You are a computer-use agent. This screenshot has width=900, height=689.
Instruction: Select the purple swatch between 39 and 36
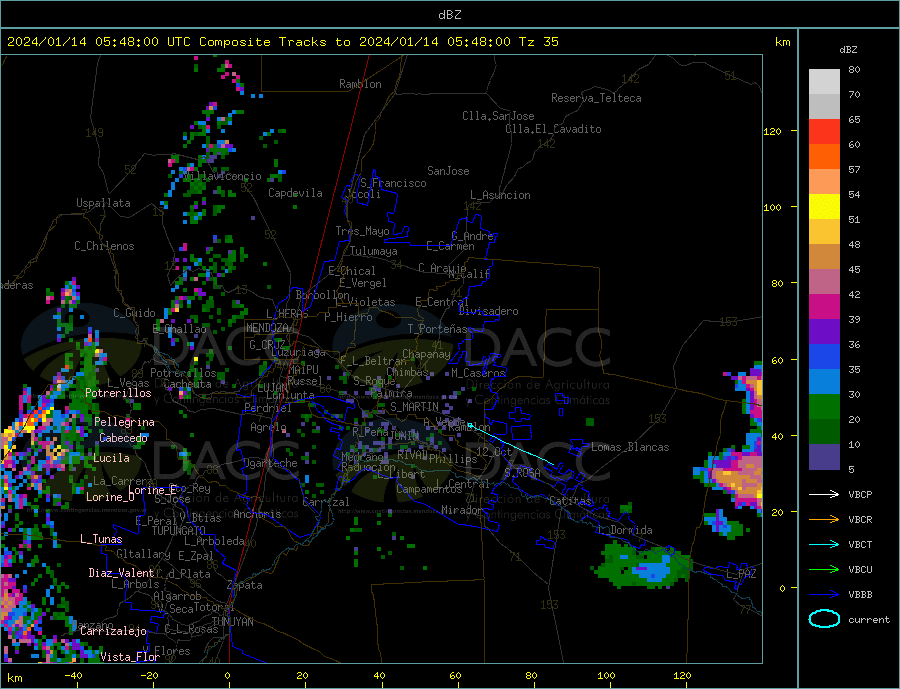pyautogui.click(x=824, y=332)
